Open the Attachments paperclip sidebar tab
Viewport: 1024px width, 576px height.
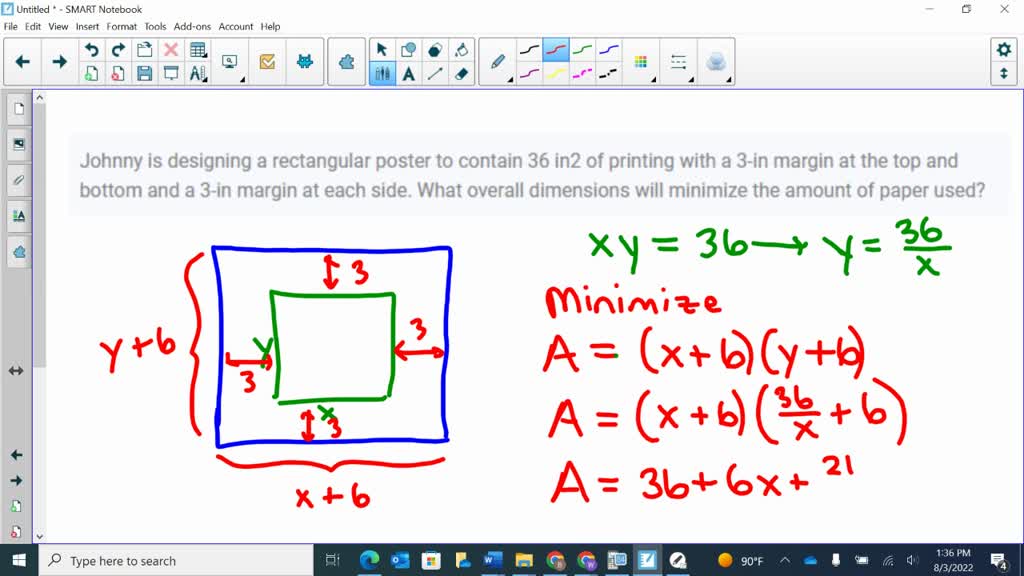(x=17, y=180)
